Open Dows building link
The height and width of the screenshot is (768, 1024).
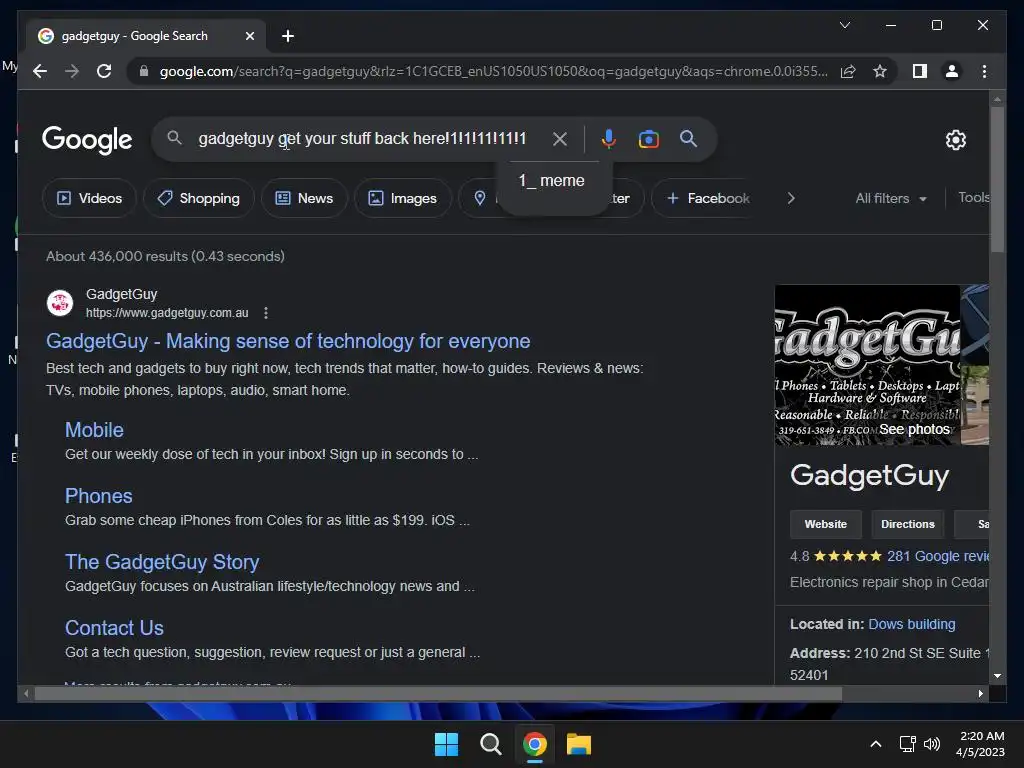(912, 624)
